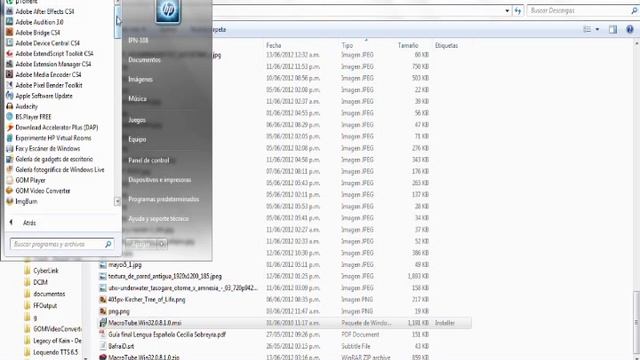
Task: Open Equipo in the Start menu
Action: 137,140
